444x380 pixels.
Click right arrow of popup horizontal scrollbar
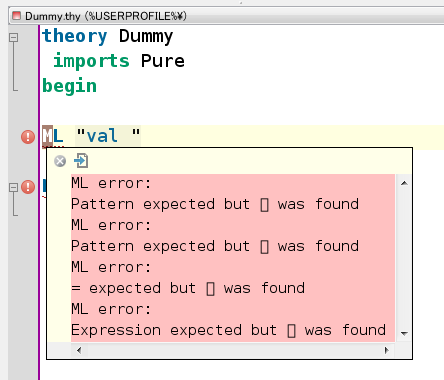click(x=386, y=350)
